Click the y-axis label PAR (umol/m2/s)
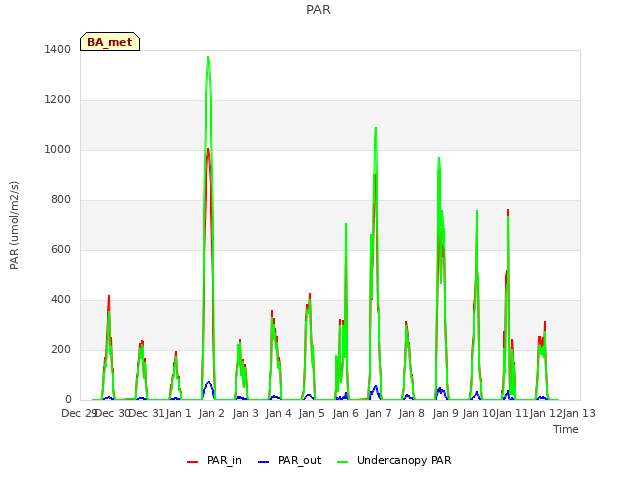Screen dimensions: 640x480 [14, 225]
